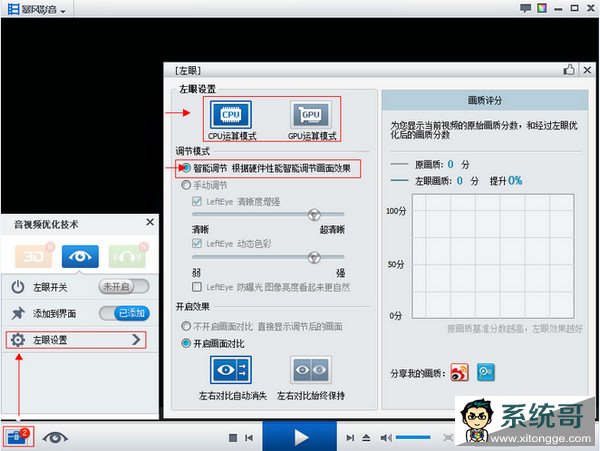Stop playback with the stop button
The image size is (600, 451).
tap(233, 438)
